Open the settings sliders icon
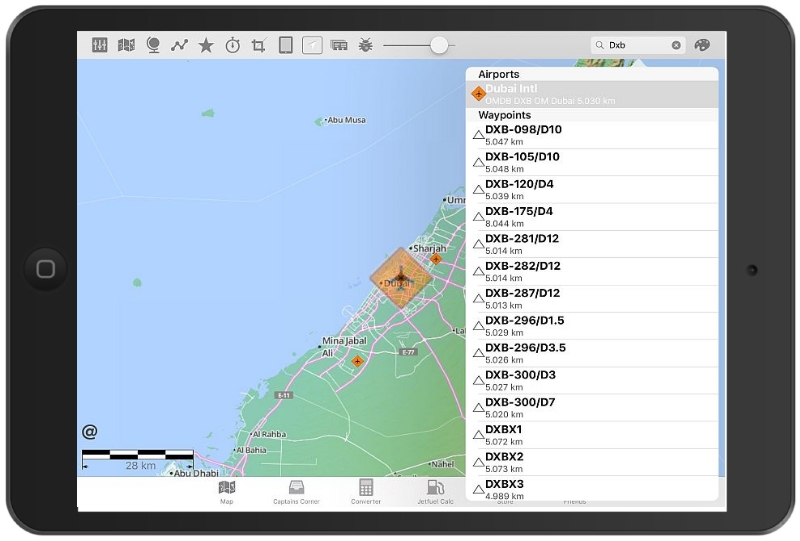Viewport: 800px width, 541px height. (x=99, y=45)
